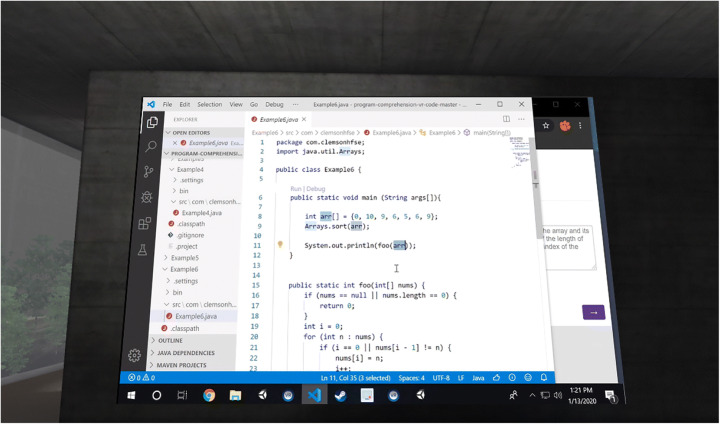Open the Windows Start menu
The width and height of the screenshot is (720, 424).
[131, 395]
